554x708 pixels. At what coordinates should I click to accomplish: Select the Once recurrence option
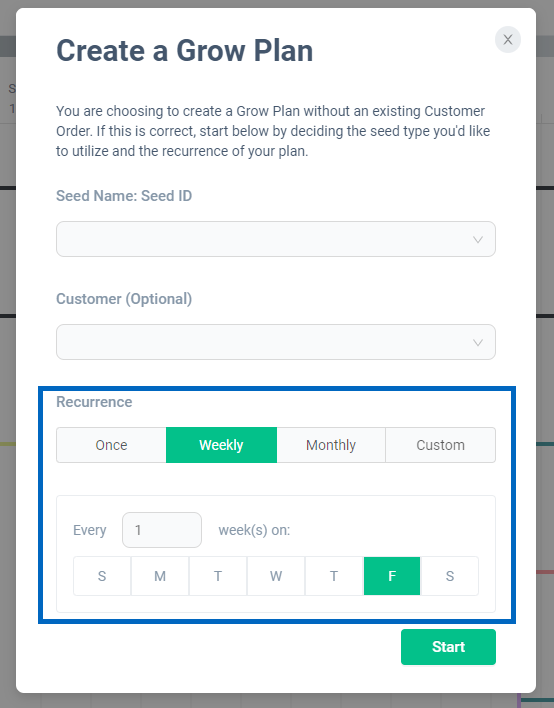(x=112, y=445)
